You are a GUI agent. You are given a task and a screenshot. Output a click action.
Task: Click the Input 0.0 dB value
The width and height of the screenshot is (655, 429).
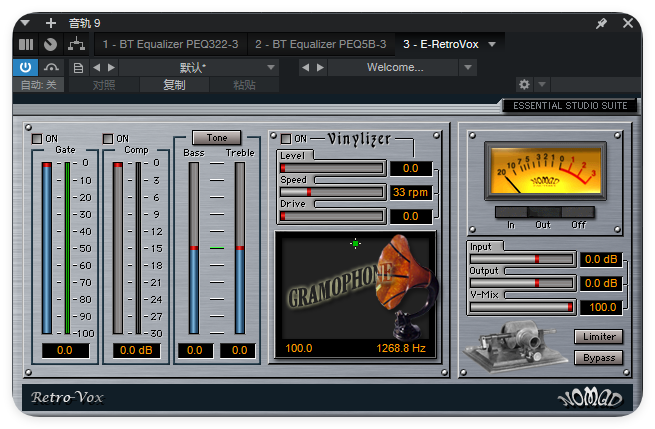(x=601, y=259)
